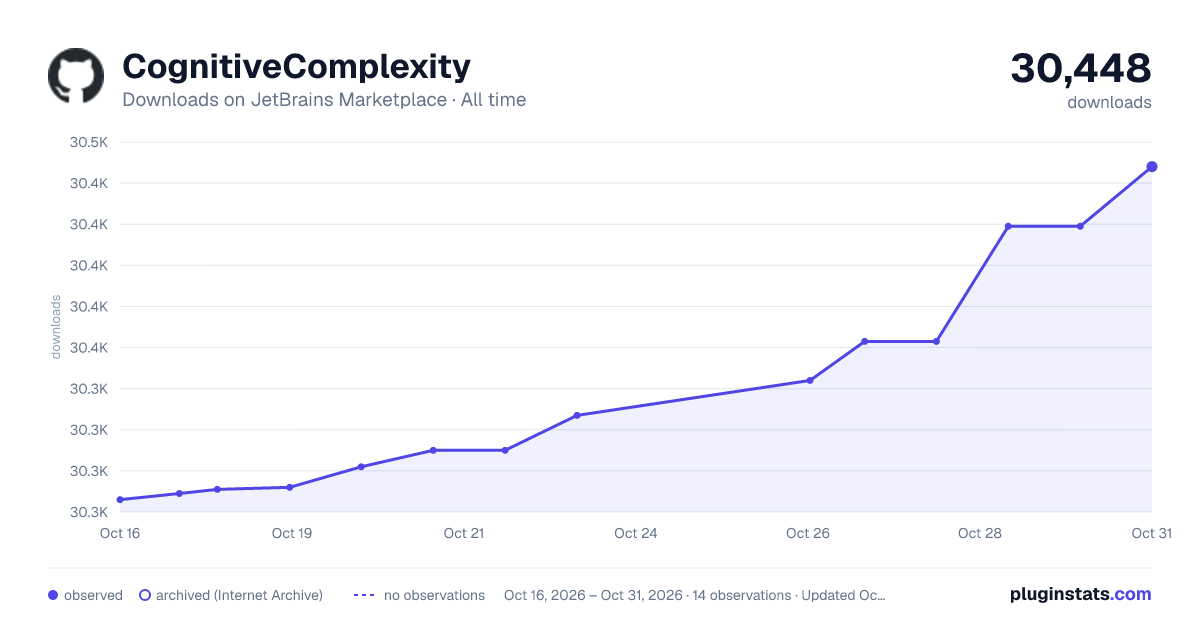Click the dashed 'no observations' legend line
Image resolution: width=1200 pixels, height=630 pixels.
click(x=364, y=595)
